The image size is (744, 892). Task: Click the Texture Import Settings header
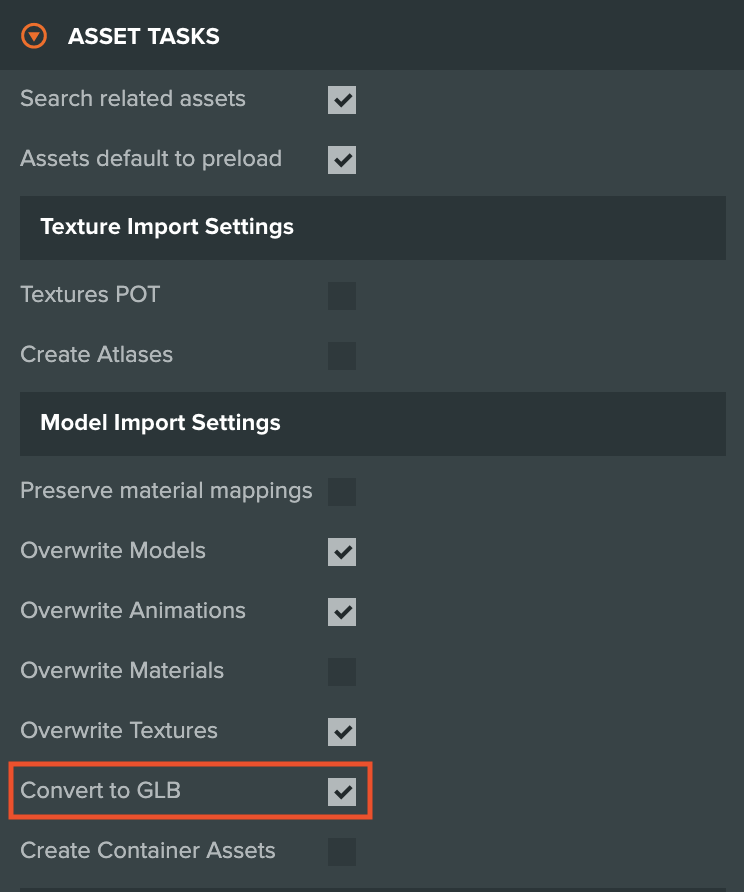tap(167, 227)
